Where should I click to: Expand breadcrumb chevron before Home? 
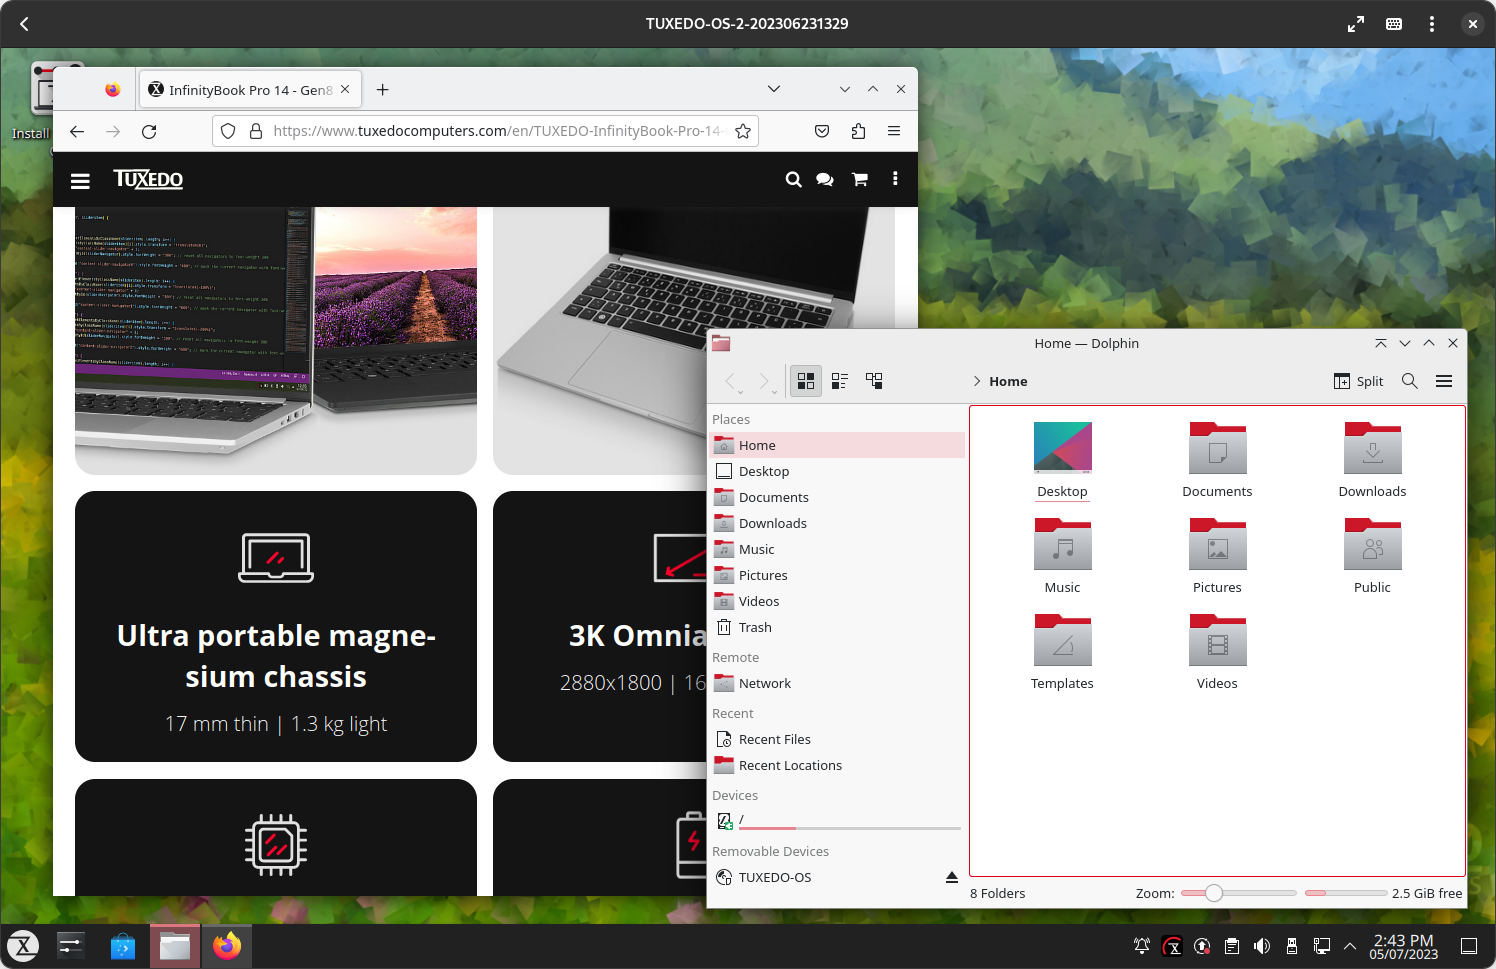[977, 381]
